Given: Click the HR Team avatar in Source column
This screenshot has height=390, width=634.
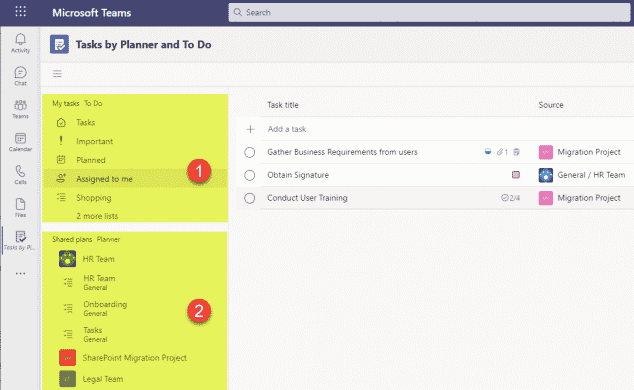Looking at the screenshot, I should [545, 175].
